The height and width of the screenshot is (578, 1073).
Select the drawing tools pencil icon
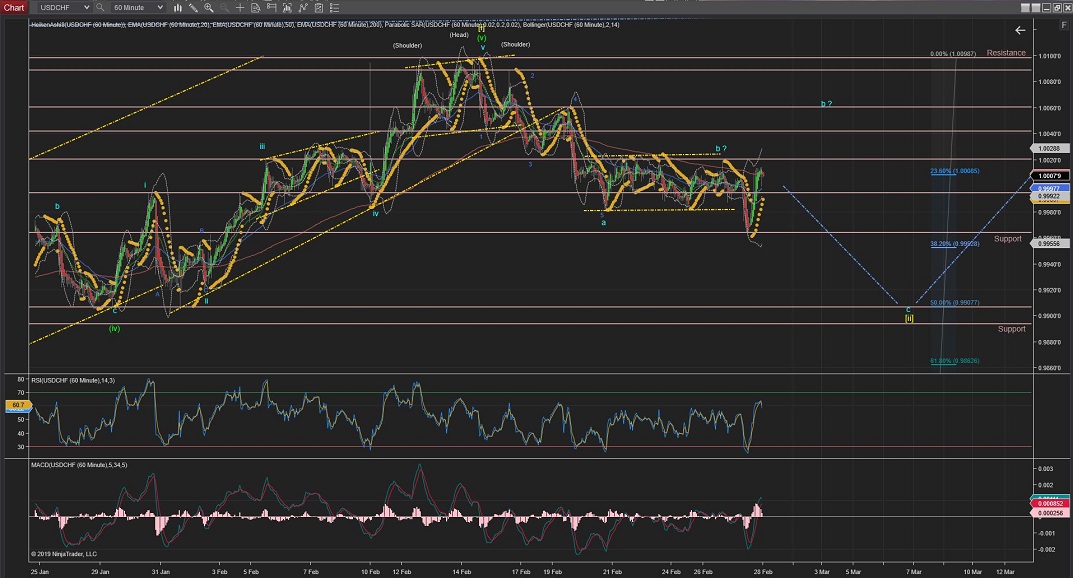(193, 7)
